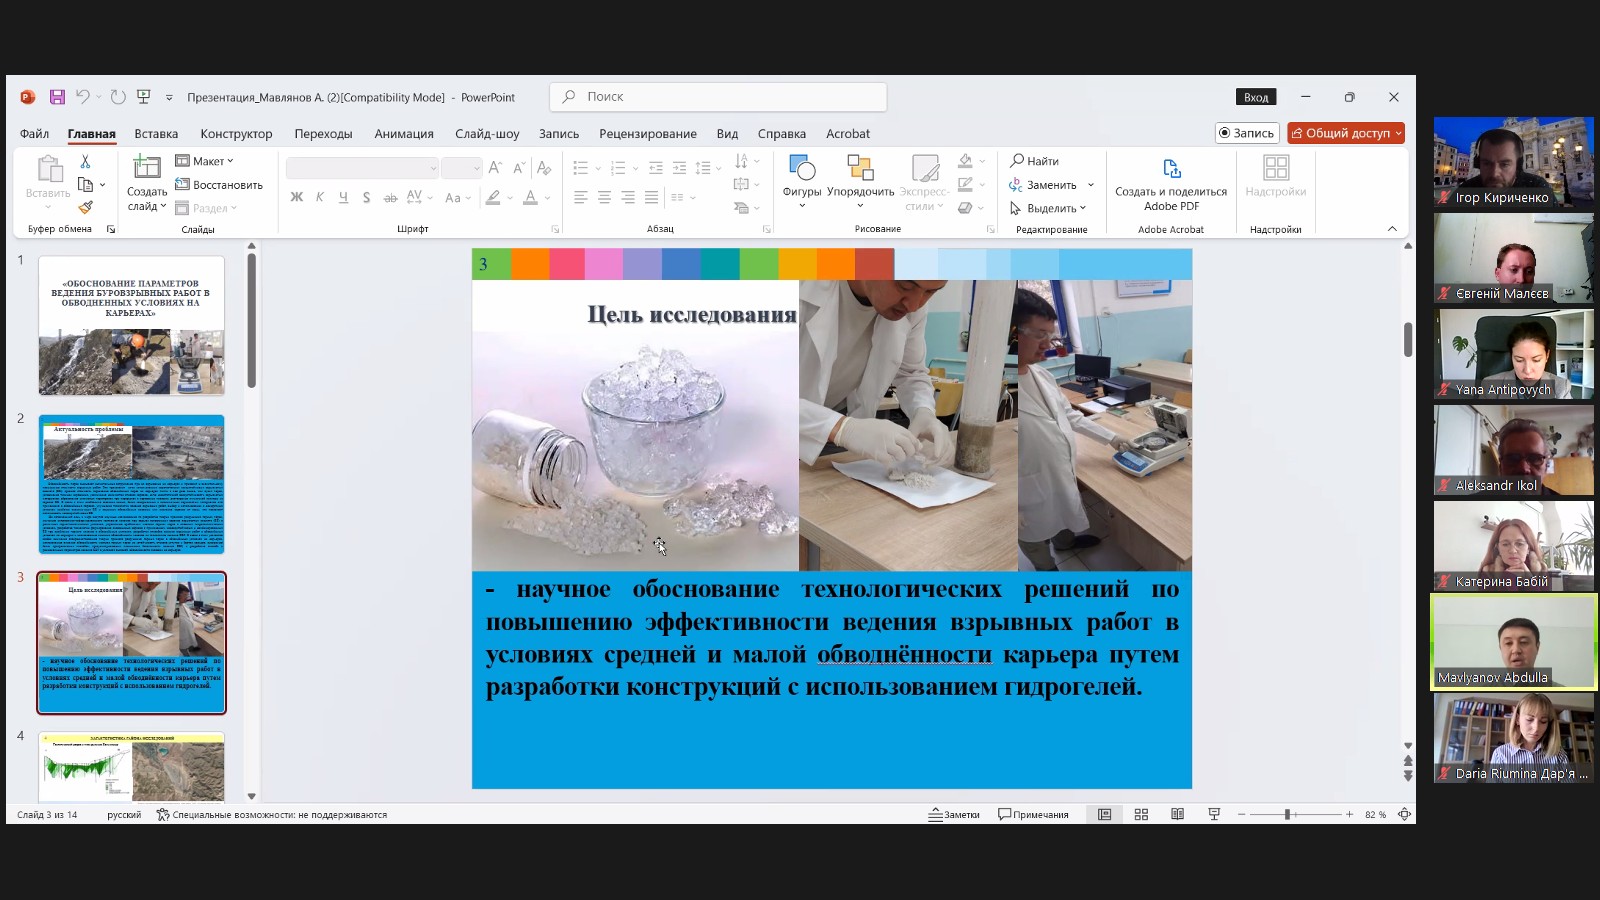Viewport: 1600px width, 900px height.
Task: Click the Save icon in title bar
Action: pos(57,97)
